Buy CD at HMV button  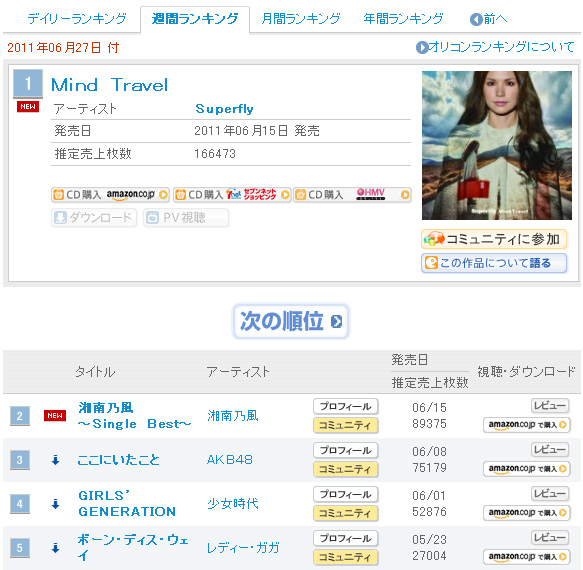[x=352, y=195]
